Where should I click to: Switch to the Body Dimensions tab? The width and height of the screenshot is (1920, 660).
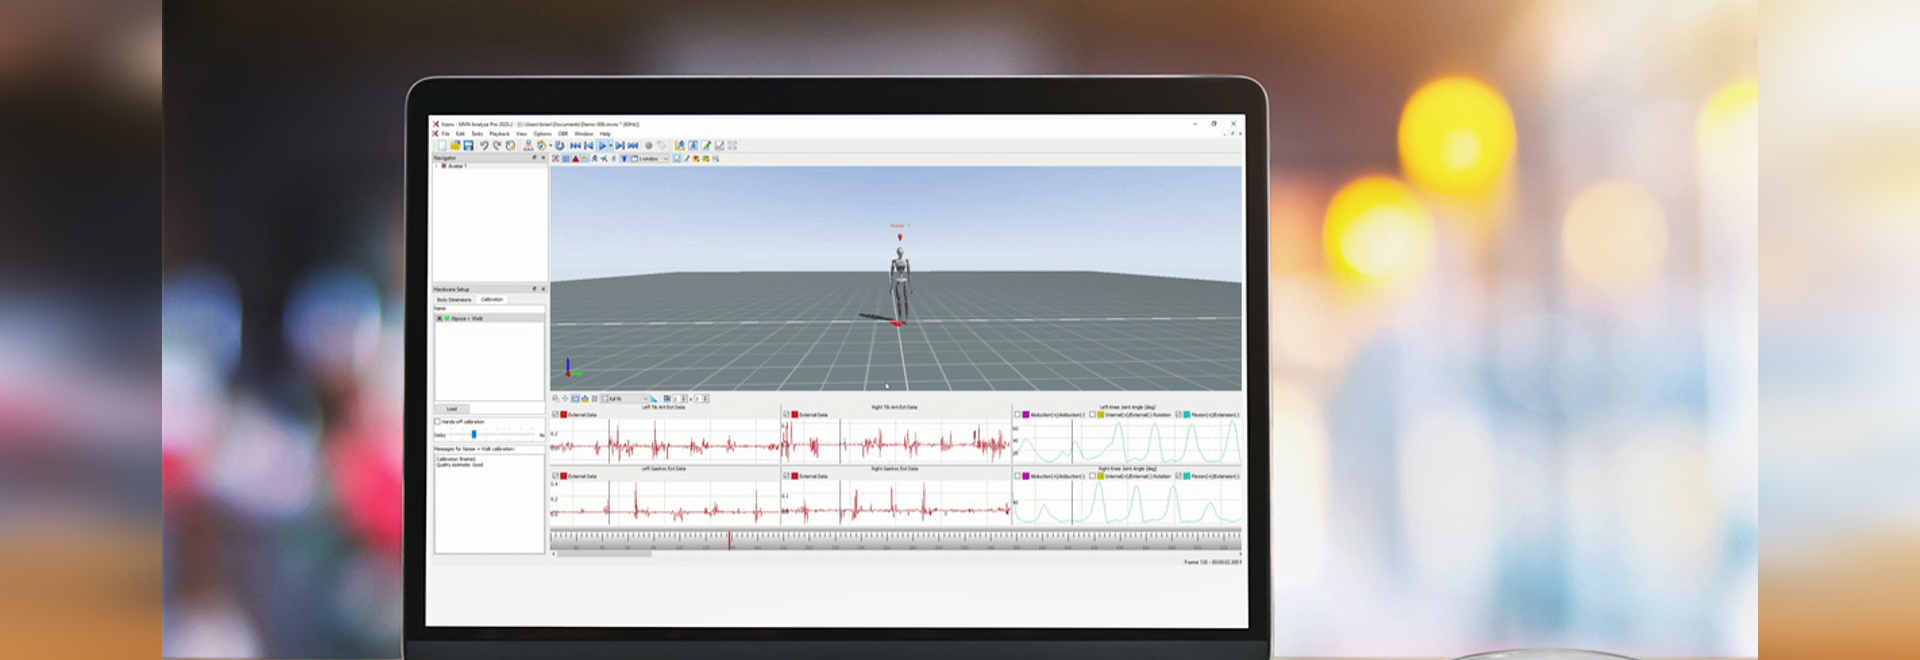tap(454, 300)
